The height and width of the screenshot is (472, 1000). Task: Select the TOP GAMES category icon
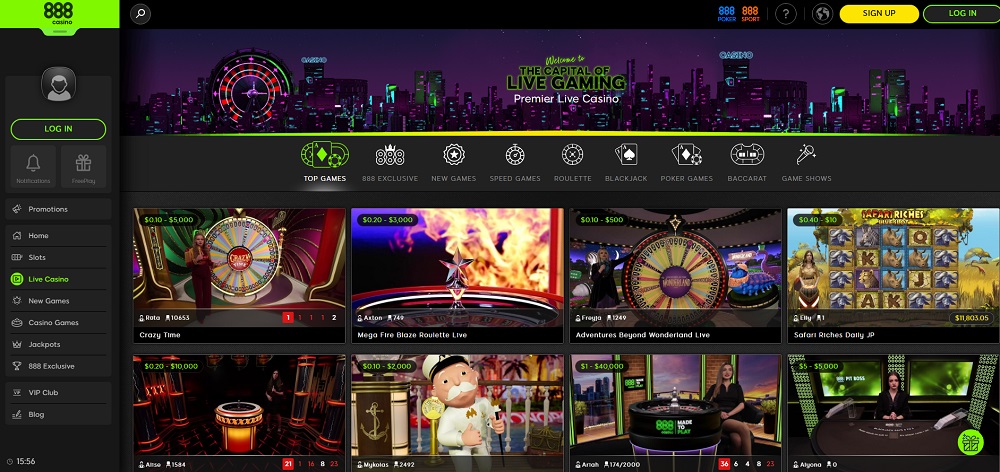[325, 155]
